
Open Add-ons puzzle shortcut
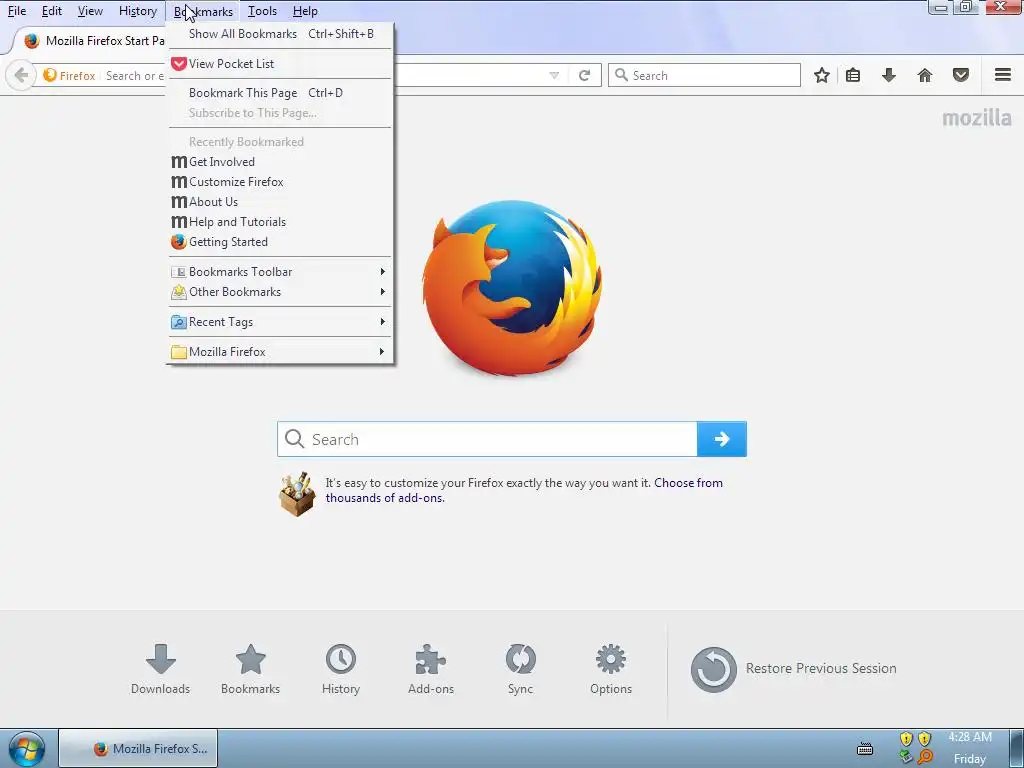tap(431, 669)
